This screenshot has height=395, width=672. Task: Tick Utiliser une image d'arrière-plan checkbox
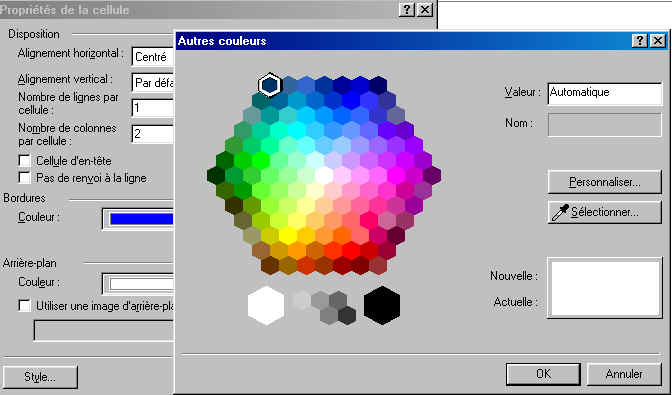24,305
